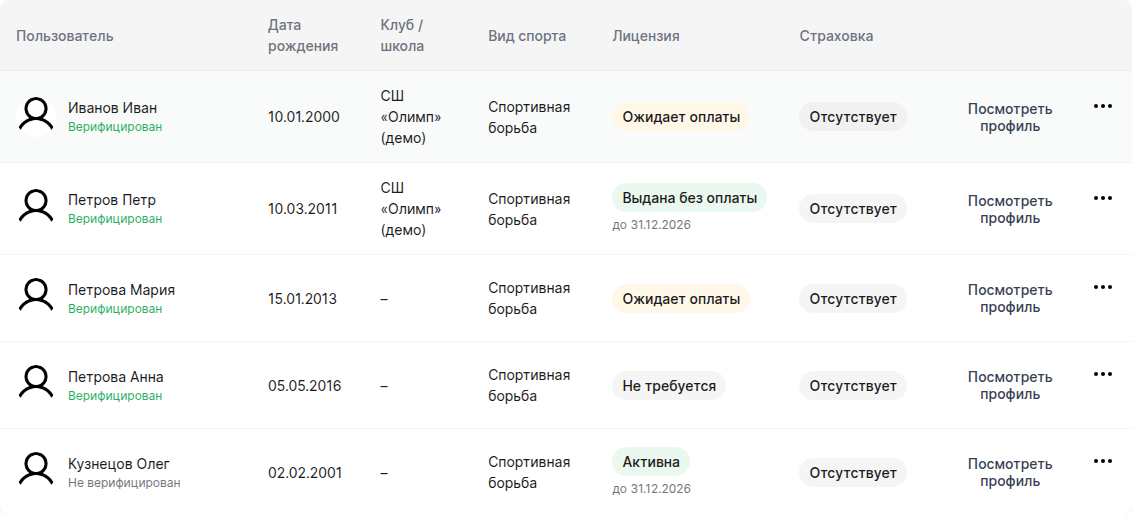Click Иванов Иван's avatar icon

(x=36, y=116)
